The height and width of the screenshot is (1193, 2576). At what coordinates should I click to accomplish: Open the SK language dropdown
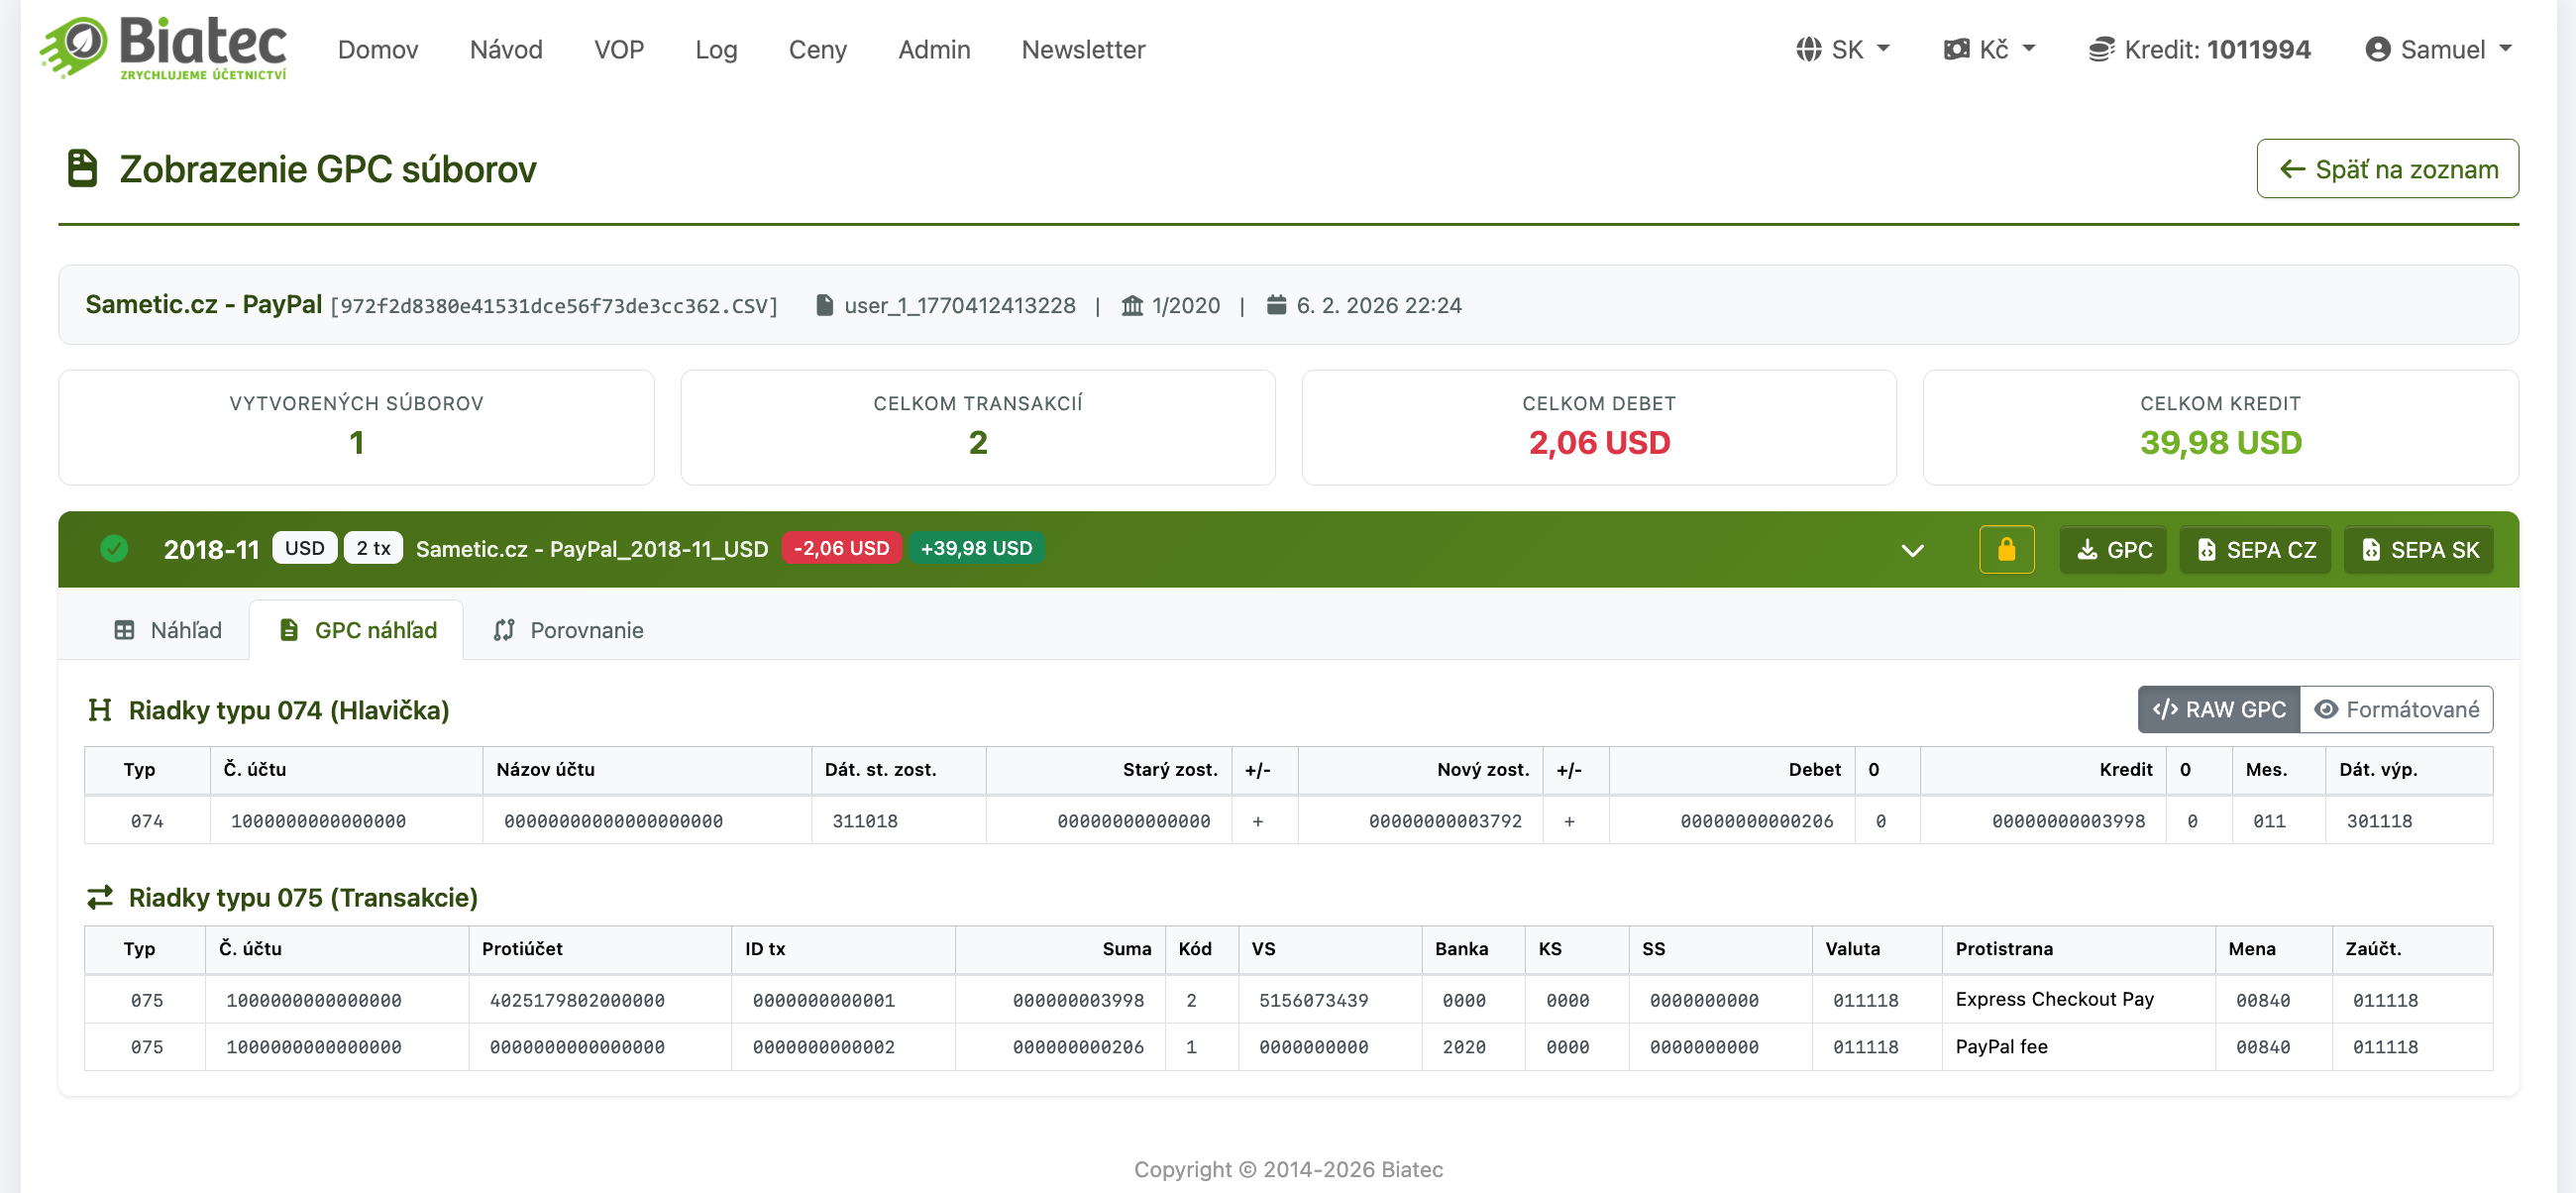[1842, 49]
